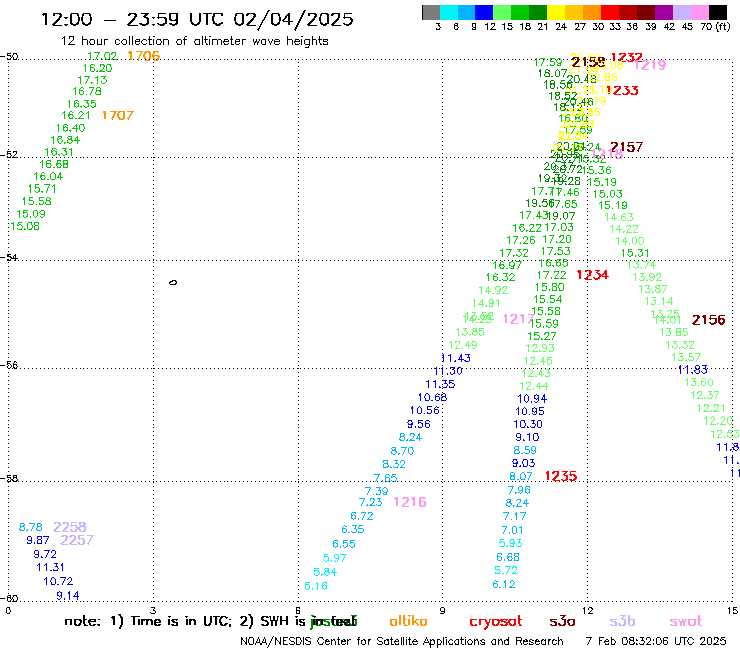740x650 pixels.
Task: Click the title '12:00 – 23:59 UTC 02/04/2025'
Action: (197, 19)
